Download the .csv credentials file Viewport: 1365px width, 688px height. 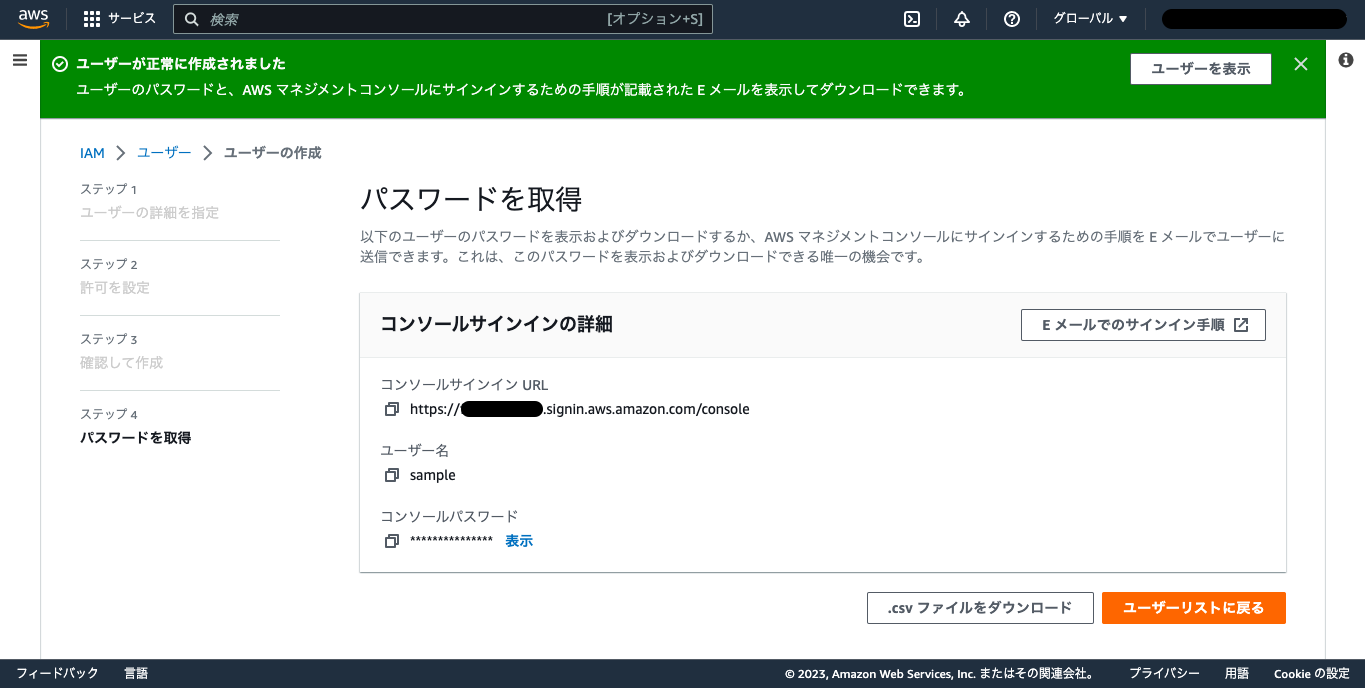click(980, 607)
